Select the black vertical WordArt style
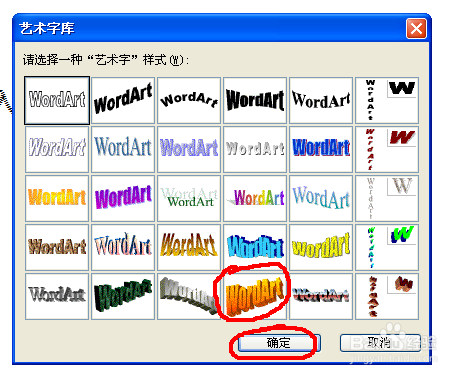This screenshot has width=467, height=376. click(x=387, y=100)
